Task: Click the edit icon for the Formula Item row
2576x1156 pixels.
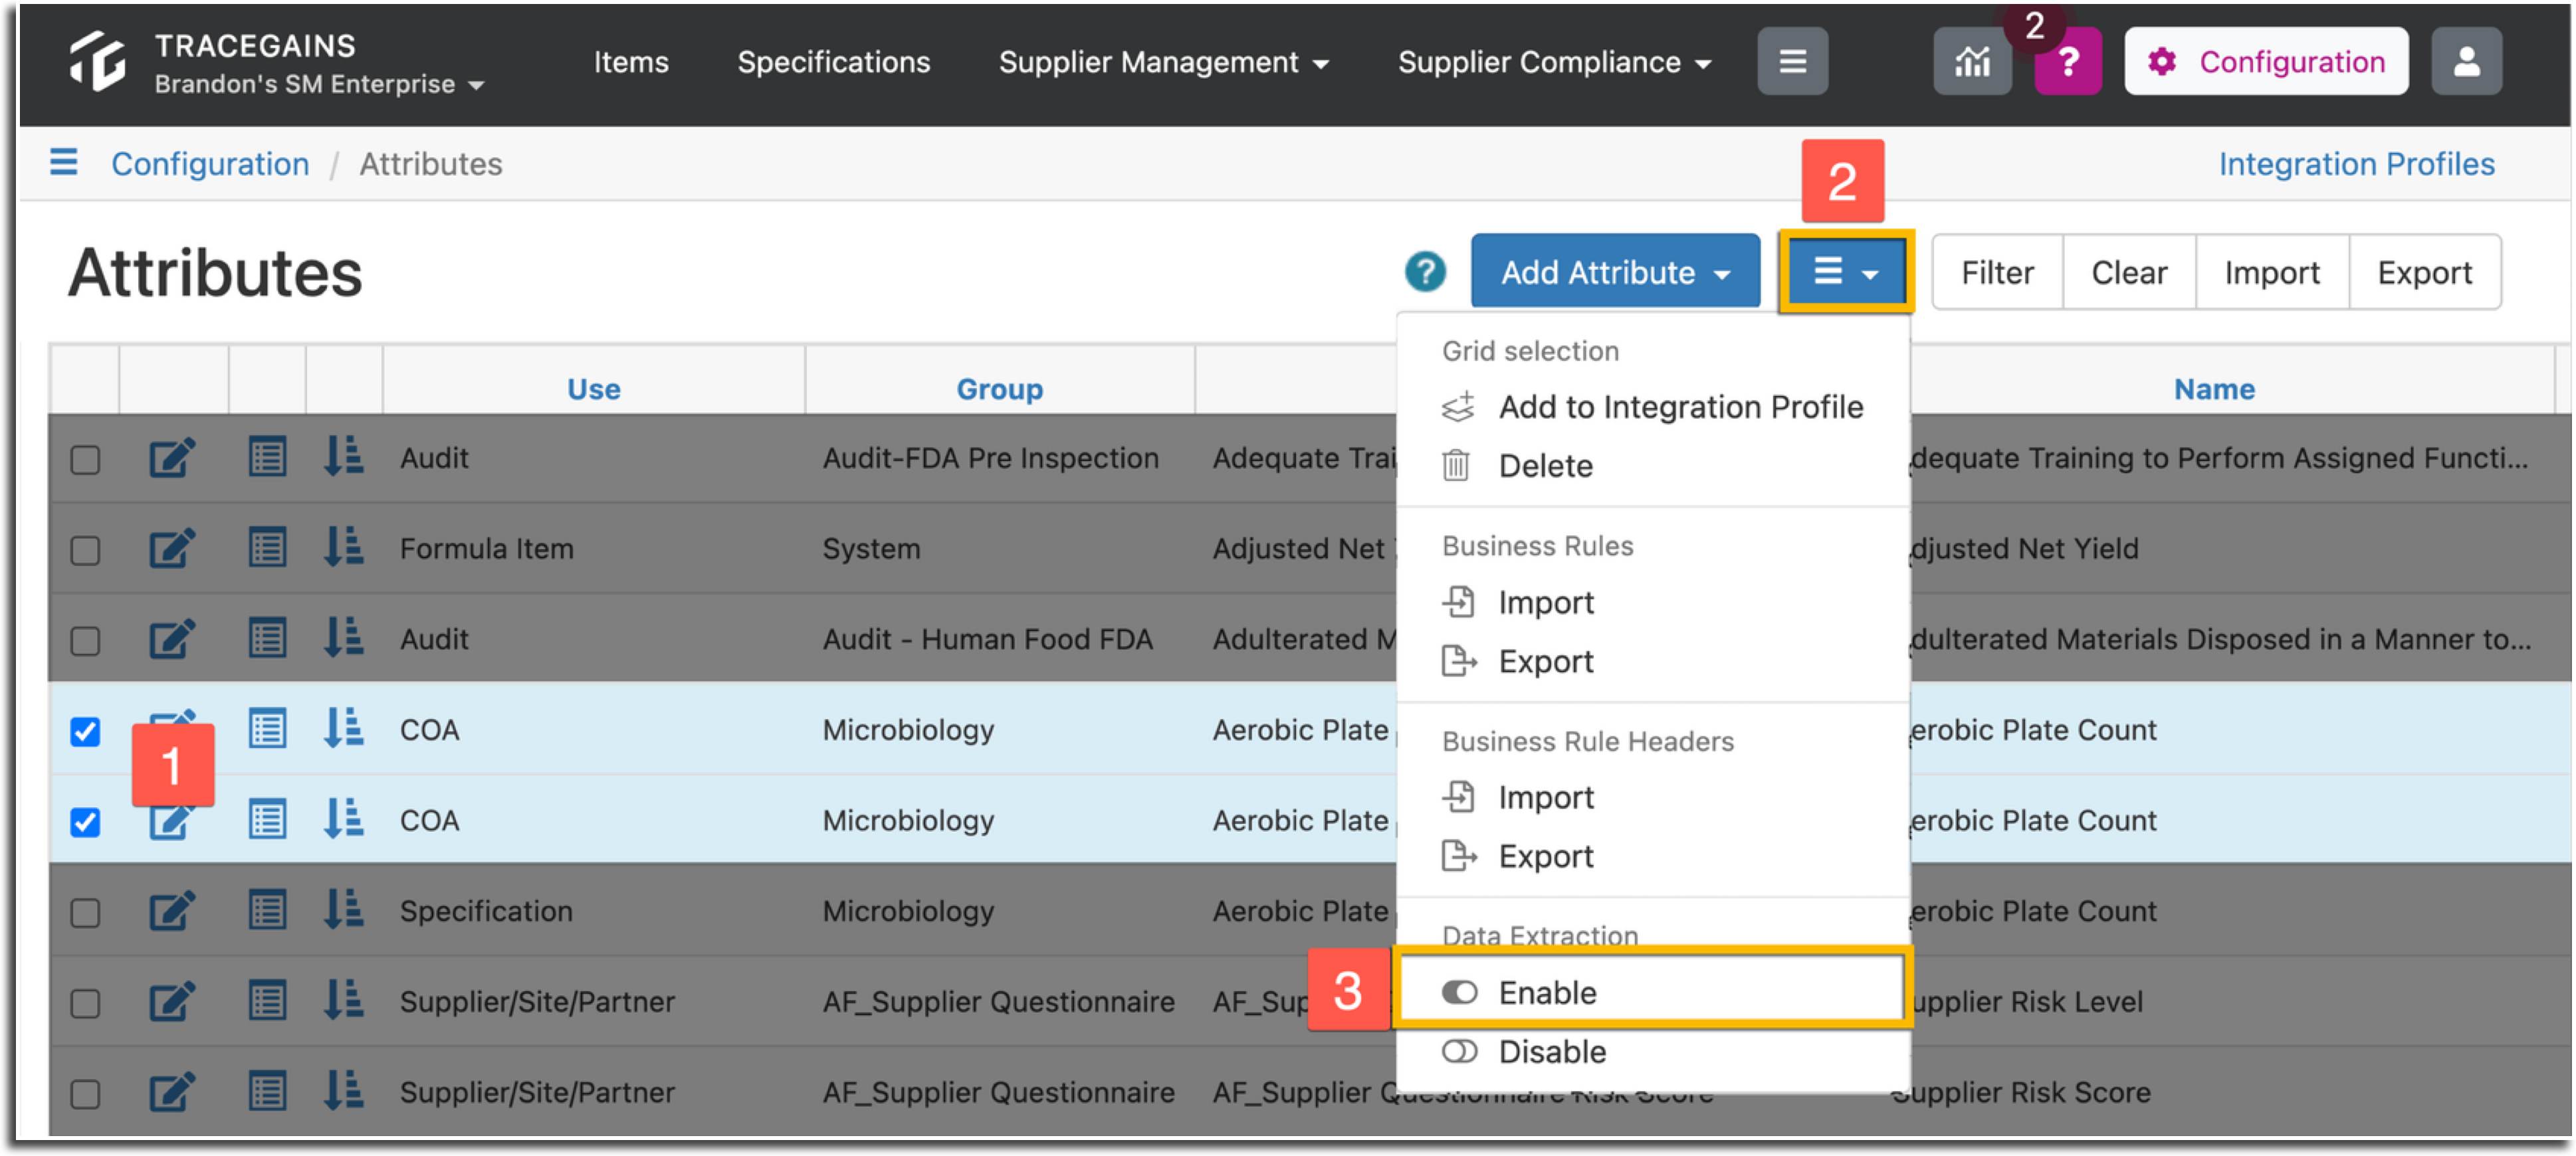Action: [172, 548]
